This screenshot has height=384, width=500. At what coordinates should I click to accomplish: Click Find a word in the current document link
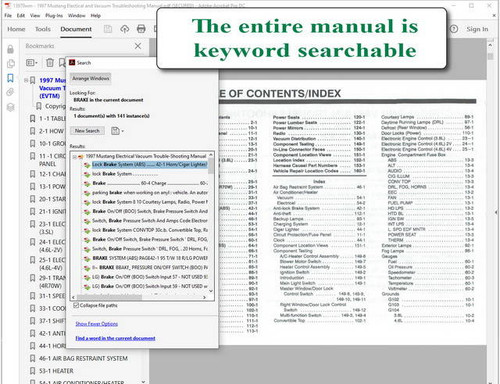click(115, 338)
